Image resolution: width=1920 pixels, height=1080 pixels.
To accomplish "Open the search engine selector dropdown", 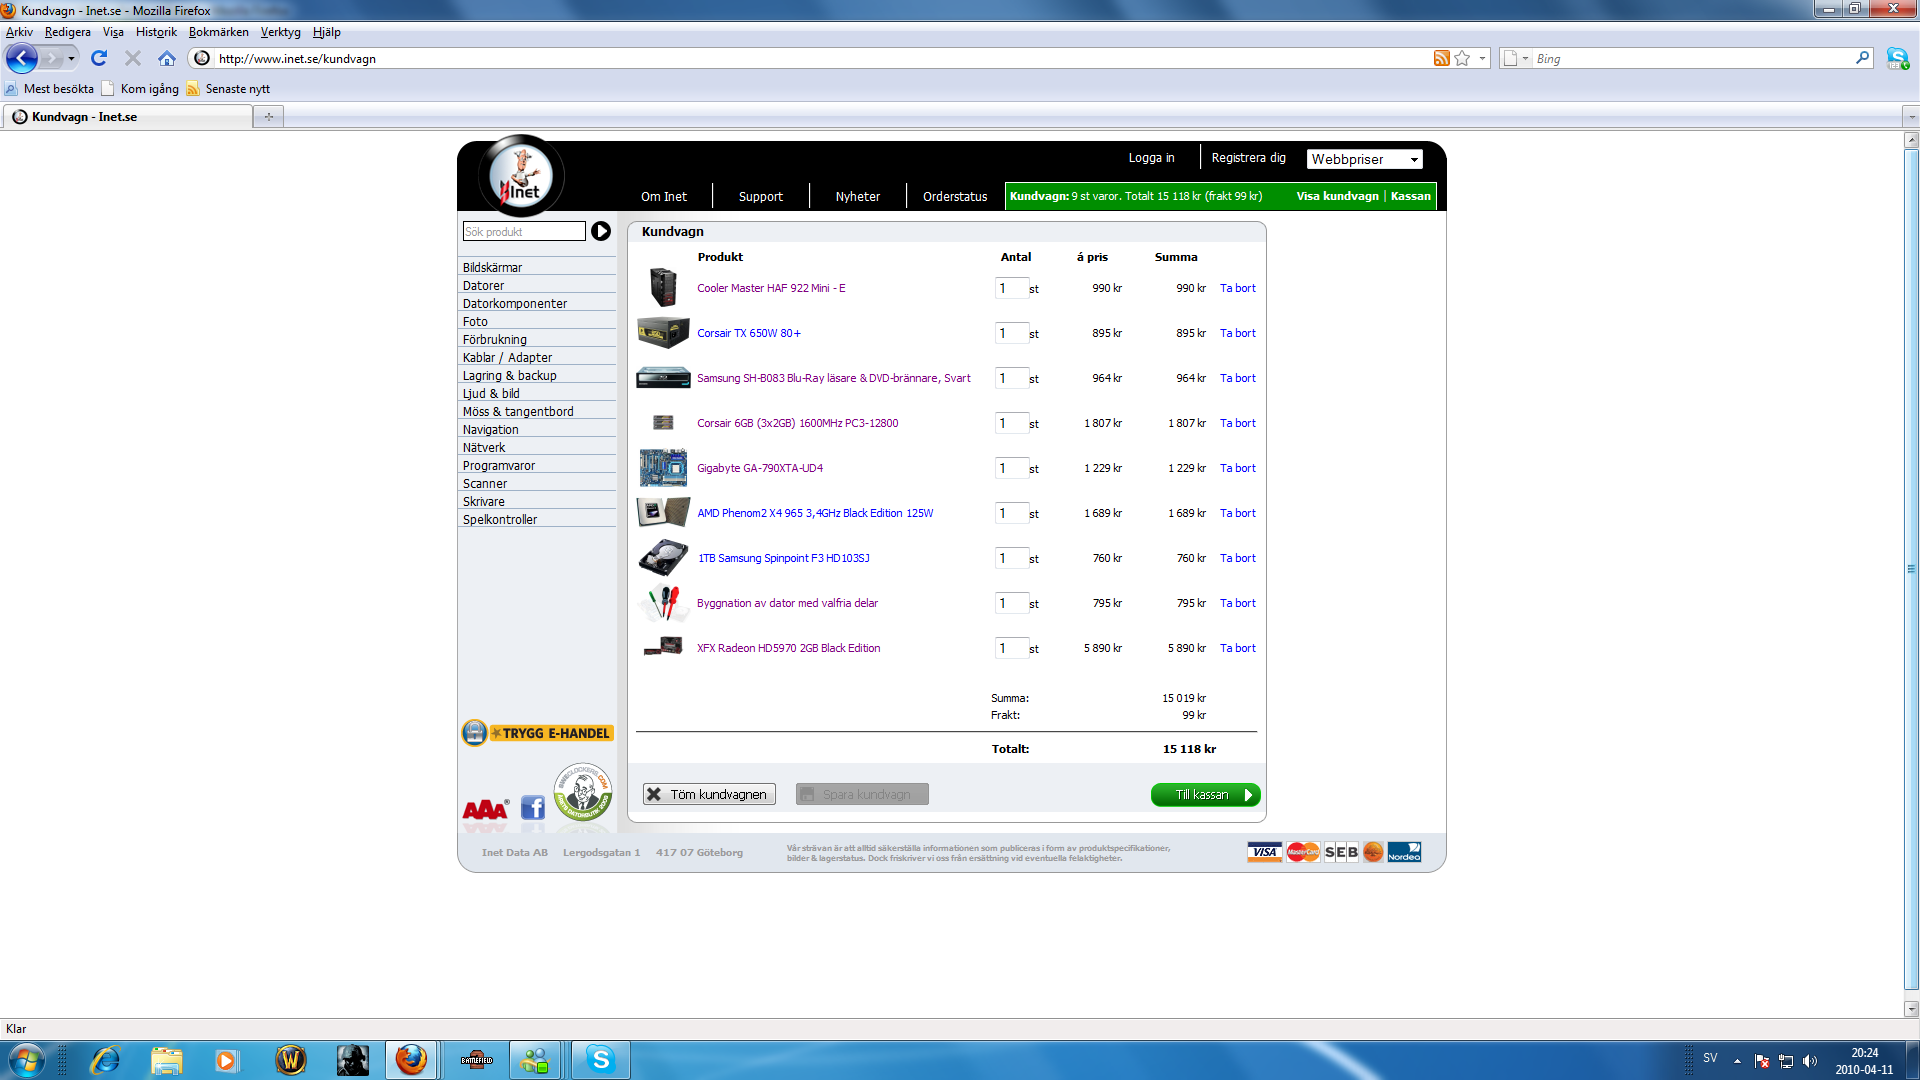I will pyautogui.click(x=1516, y=58).
